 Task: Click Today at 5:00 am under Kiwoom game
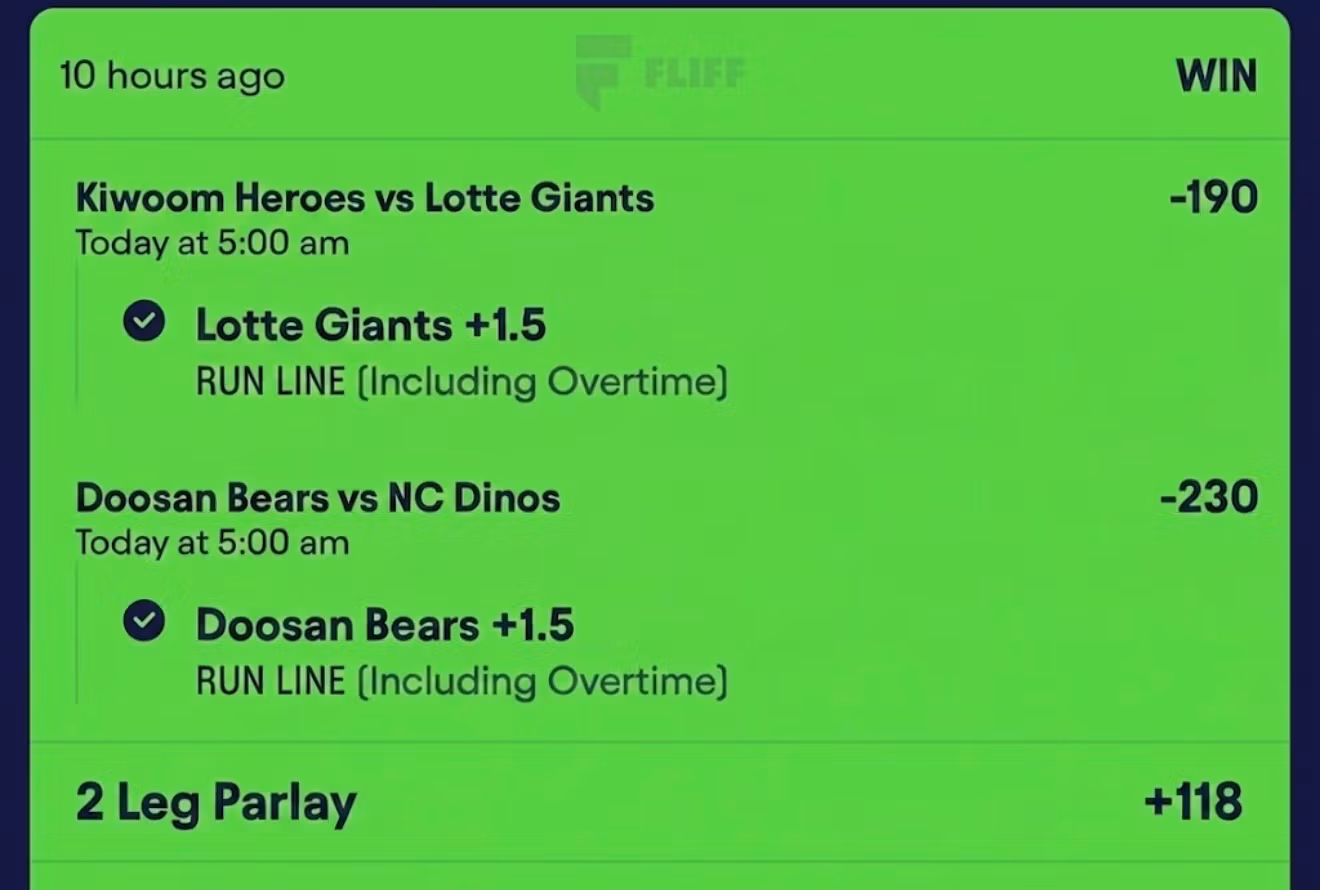coord(212,243)
